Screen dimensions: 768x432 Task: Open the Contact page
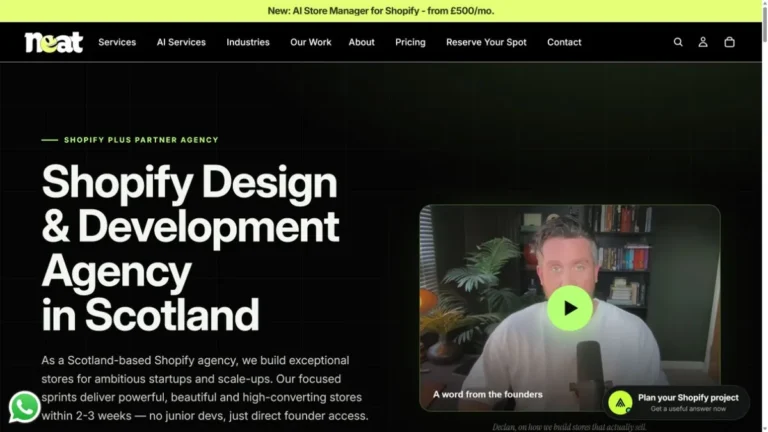pos(564,42)
